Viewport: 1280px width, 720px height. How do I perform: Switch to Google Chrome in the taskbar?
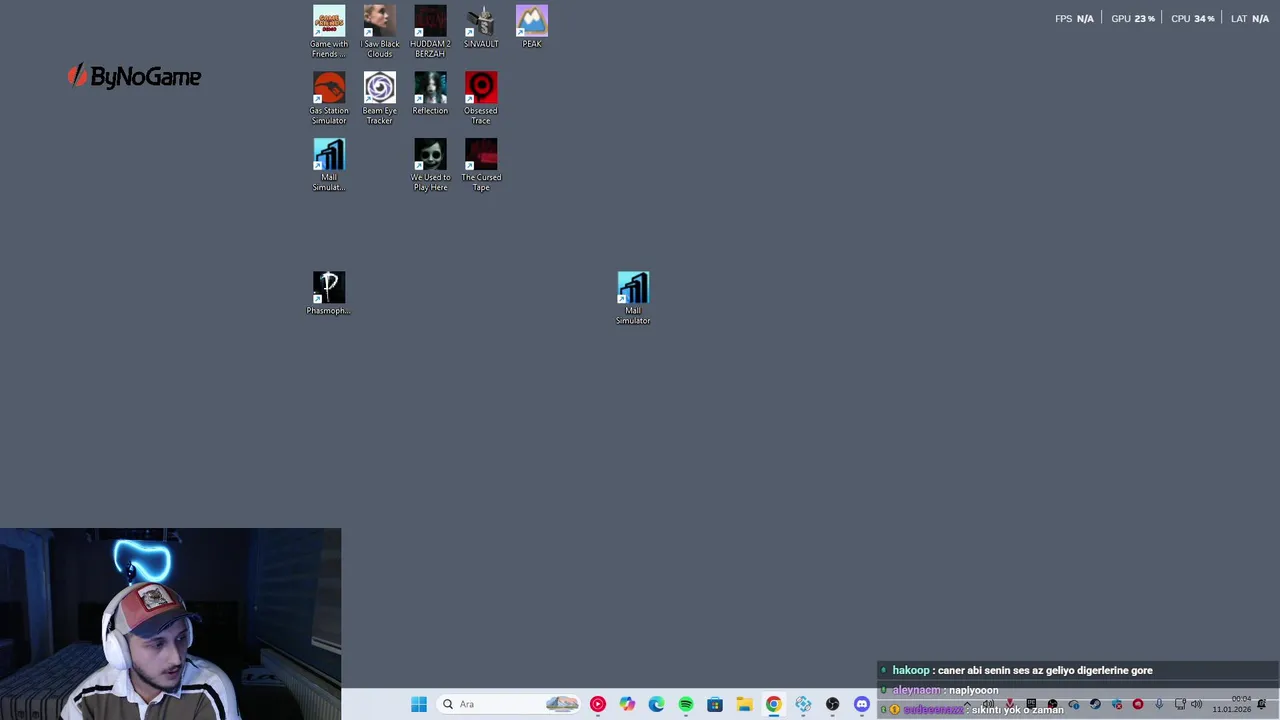pos(774,704)
